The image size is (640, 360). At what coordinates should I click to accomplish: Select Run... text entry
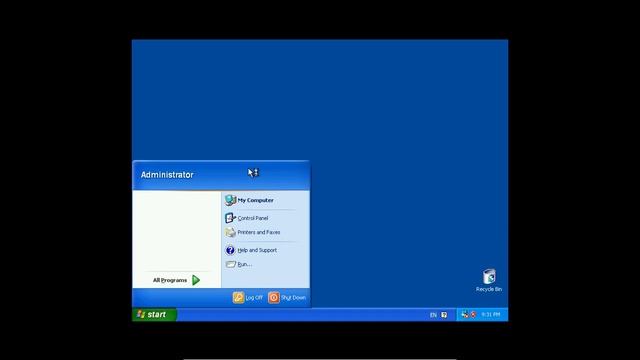coord(244,264)
